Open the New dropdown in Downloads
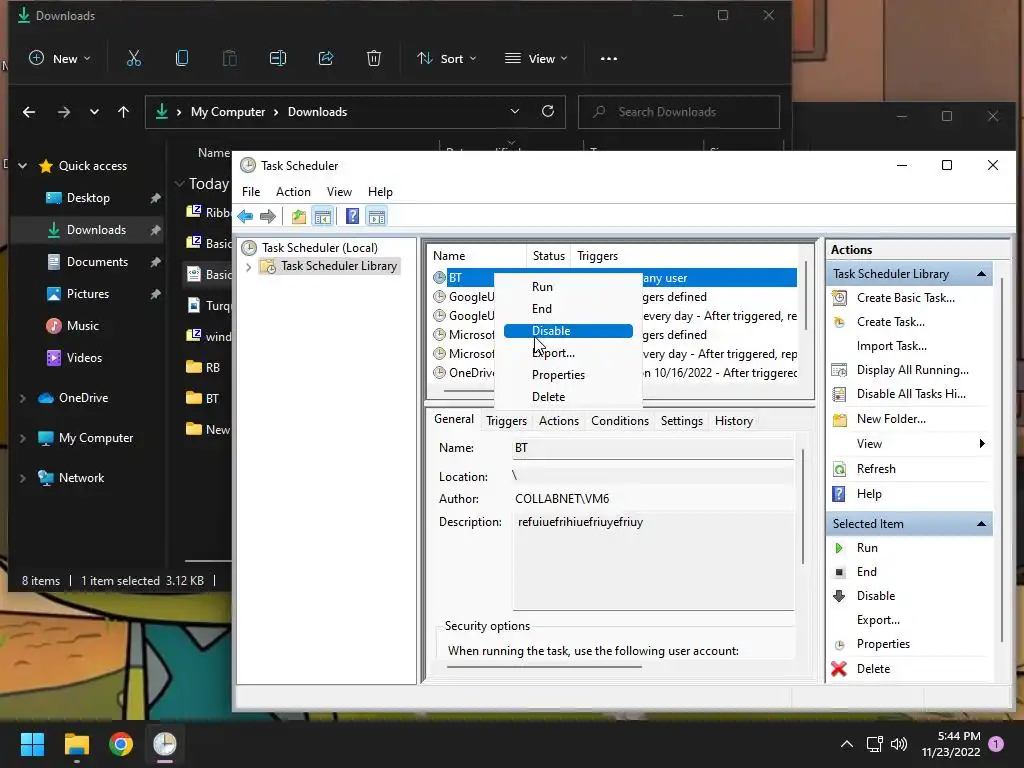1024x768 pixels. click(x=60, y=59)
